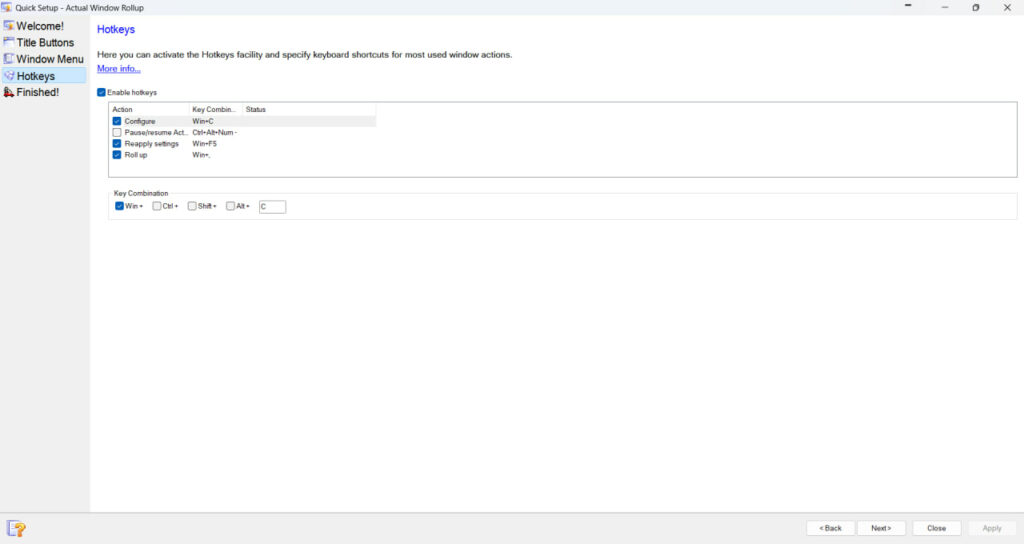The image size is (1024, 544).
Task: Jump to the Finished! page
Action: (x=37, y=93)
